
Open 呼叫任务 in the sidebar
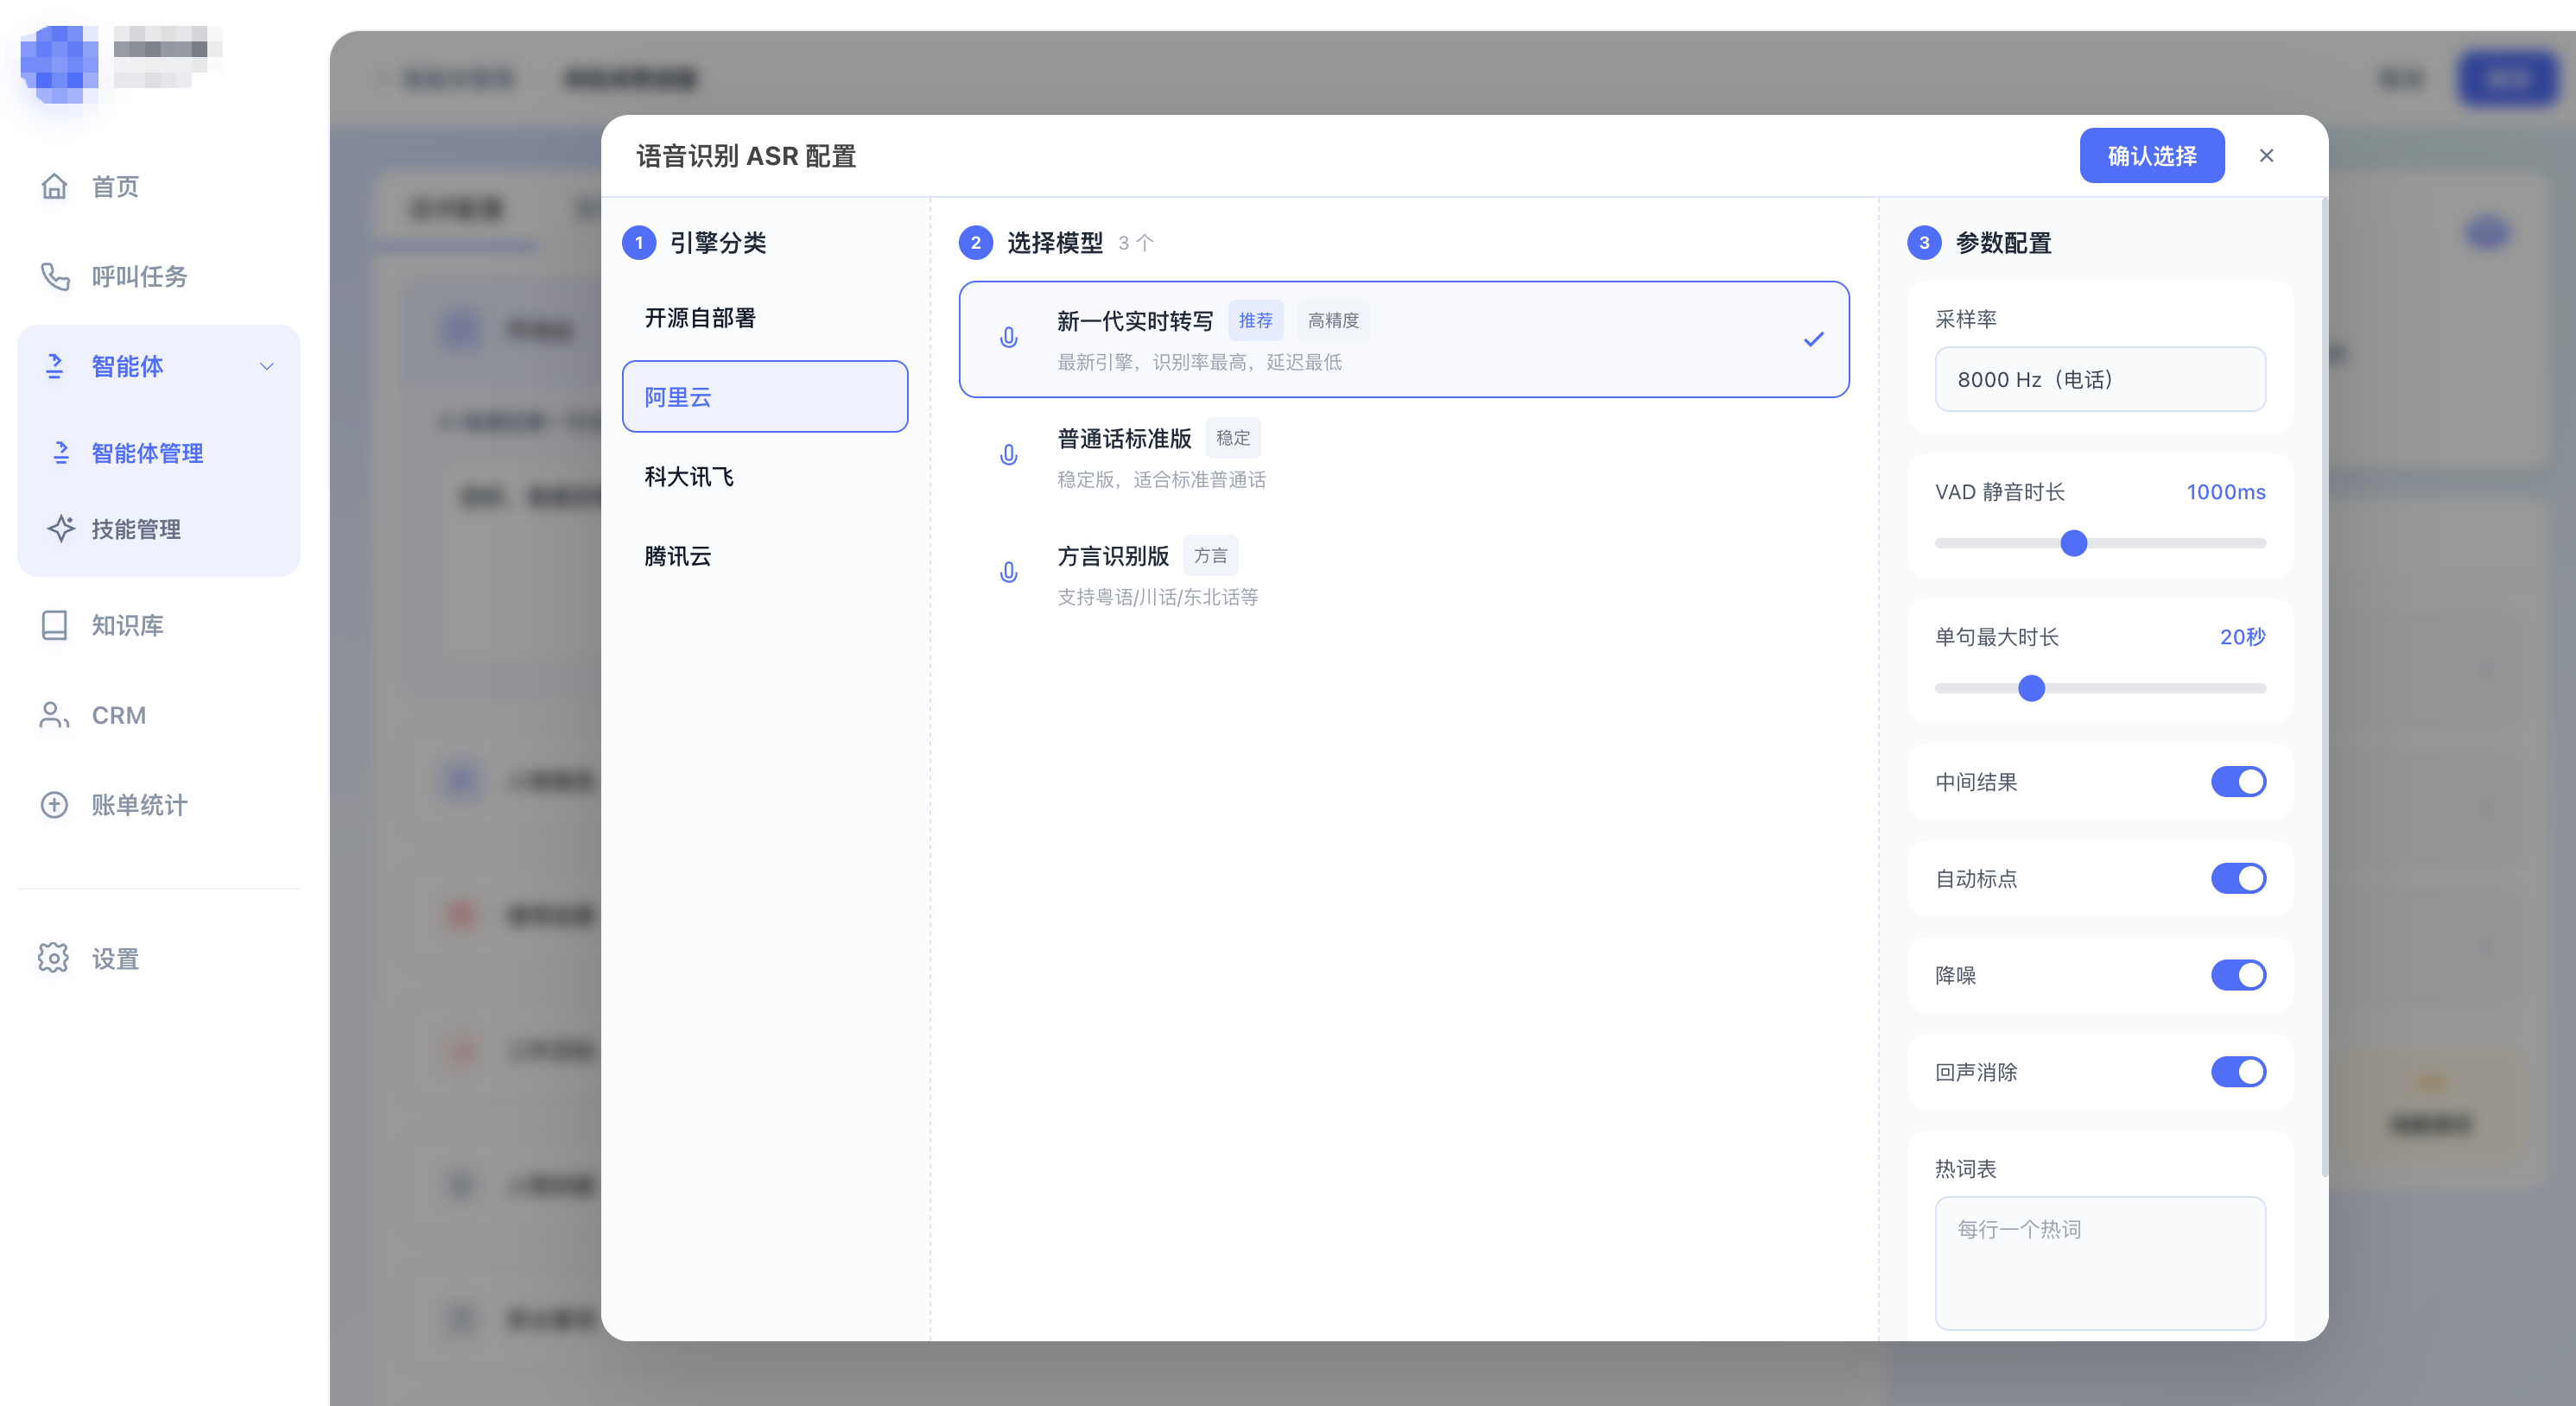point(158,276)
